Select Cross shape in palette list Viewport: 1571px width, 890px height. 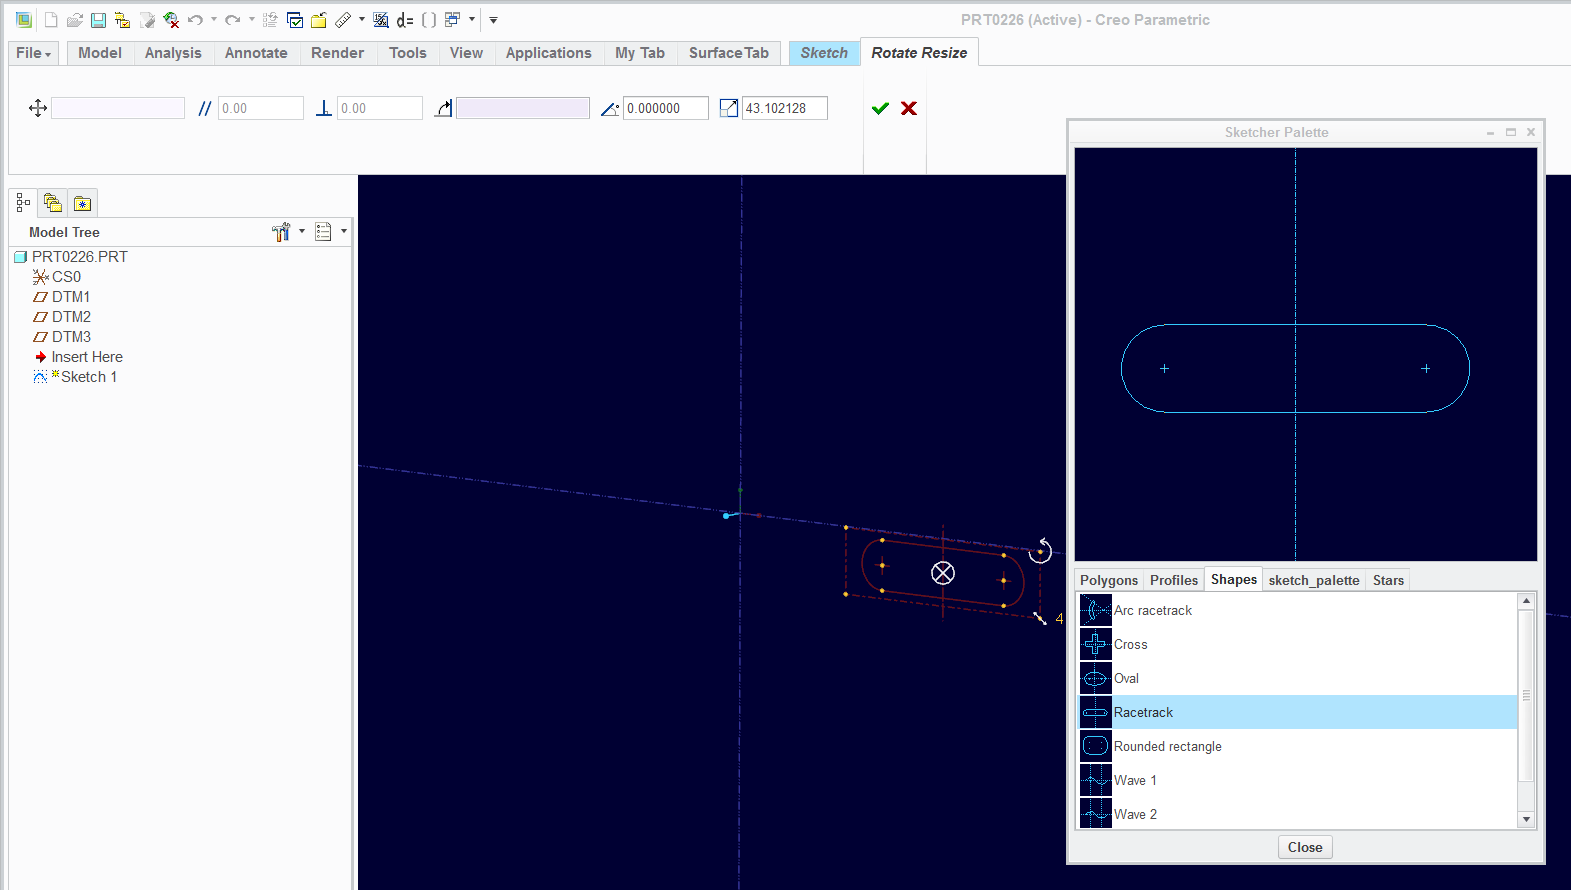[x=1298, y=644]
